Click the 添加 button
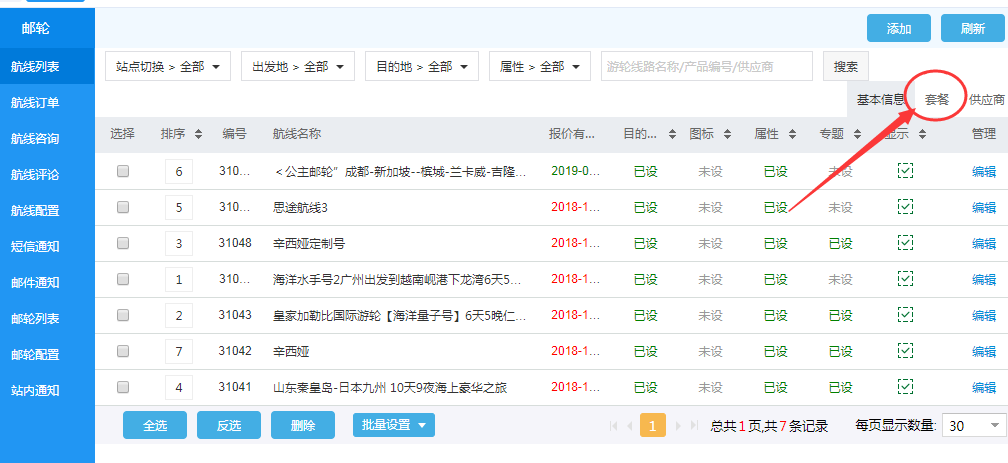Screen dimensions: 1008x463 click(899, 29)
